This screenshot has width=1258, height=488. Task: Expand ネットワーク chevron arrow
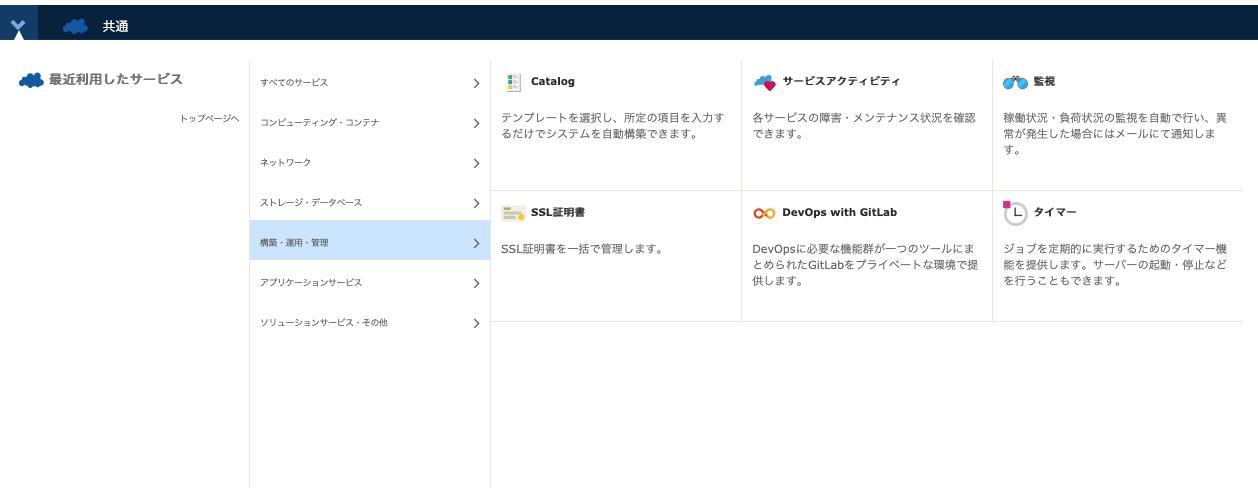(476, 163)
